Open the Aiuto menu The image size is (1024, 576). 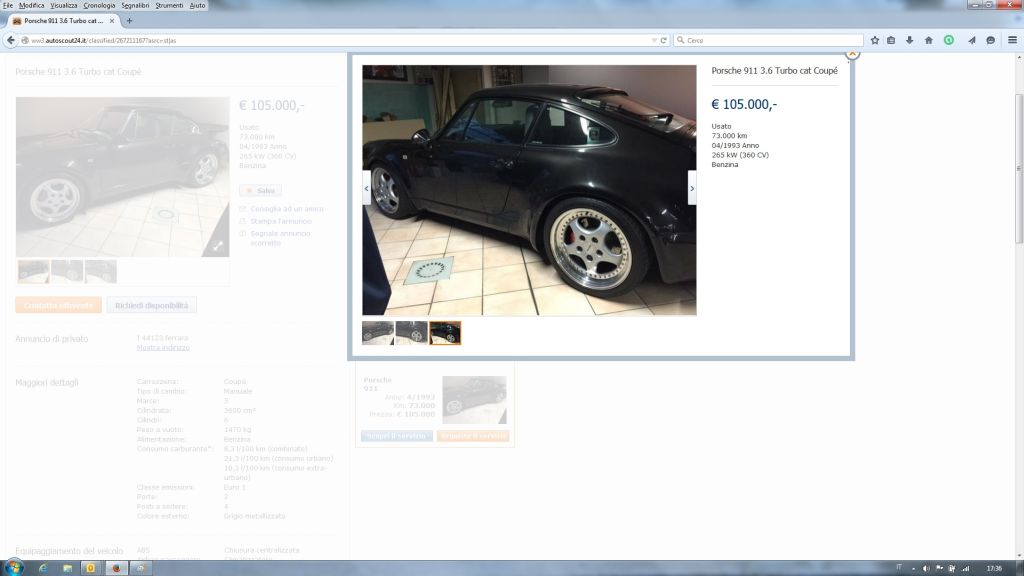[x=197, y=5]
